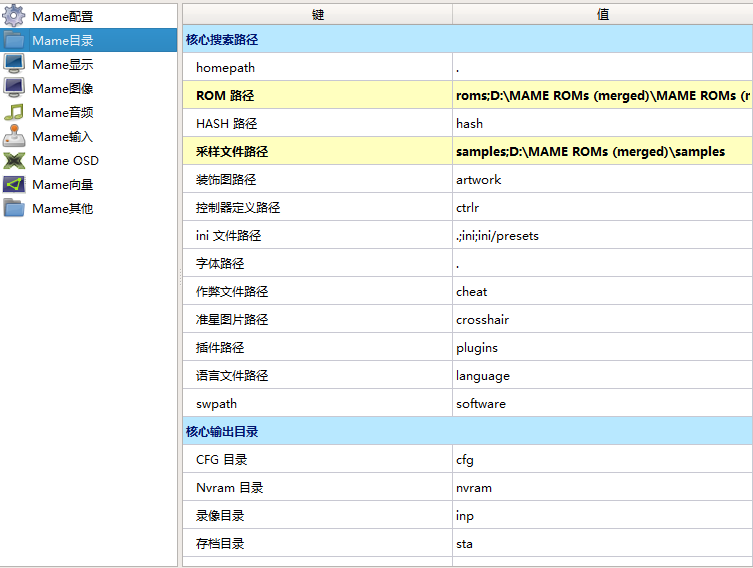The image size is (753, 568).
Task: Switch to Mame图像 settings
Action: click(62, 88)
